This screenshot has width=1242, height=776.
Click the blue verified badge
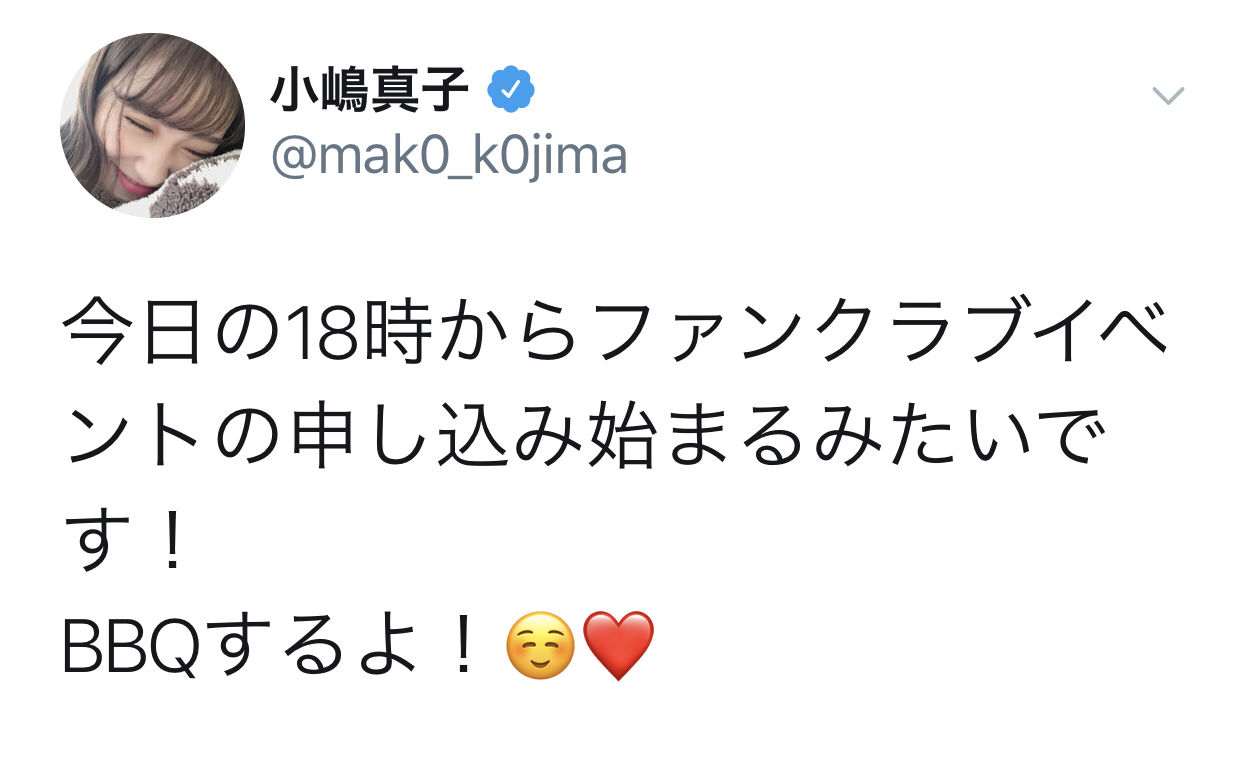511,93
